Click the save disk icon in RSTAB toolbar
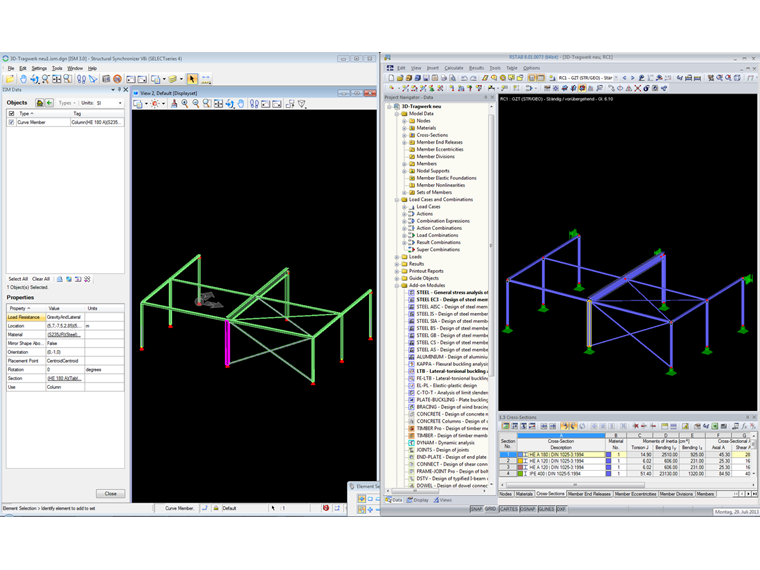Screen dimensions: 760x570 point(426,78)
